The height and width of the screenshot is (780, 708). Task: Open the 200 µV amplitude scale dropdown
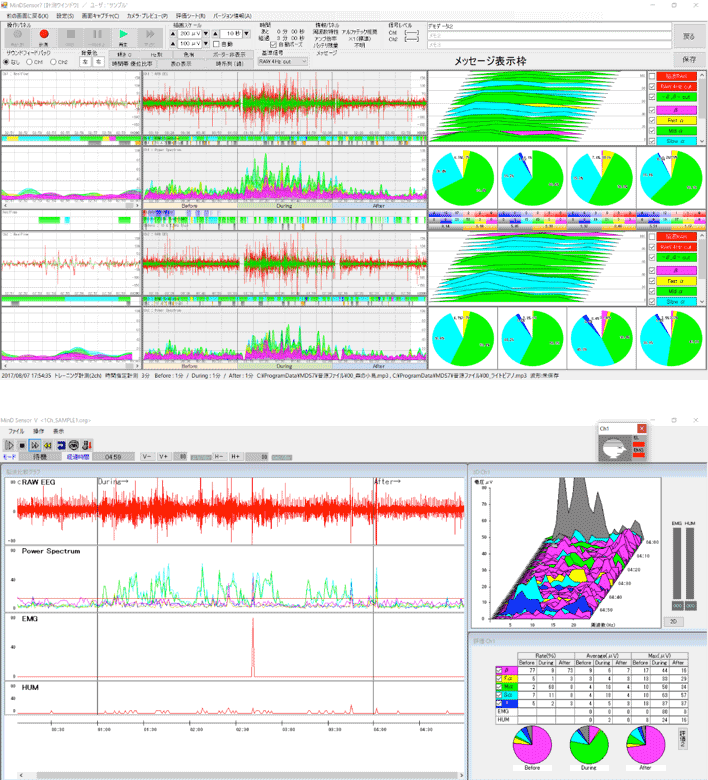pyautogui.click(x=191, y=33)
